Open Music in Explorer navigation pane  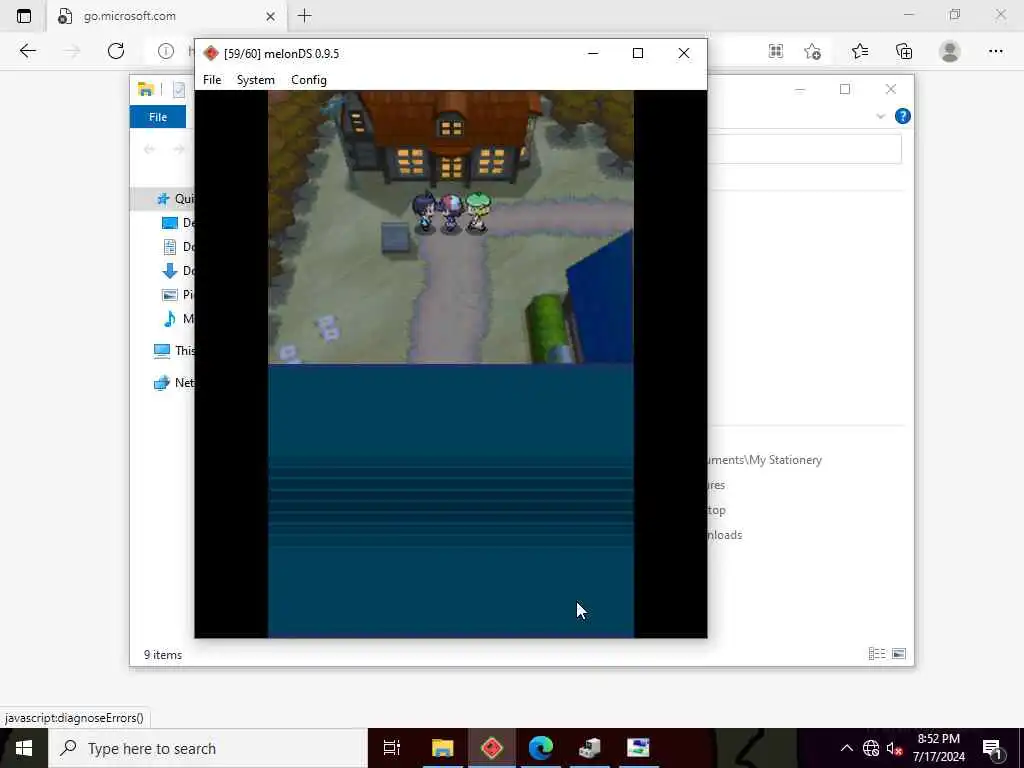point(178,319)
